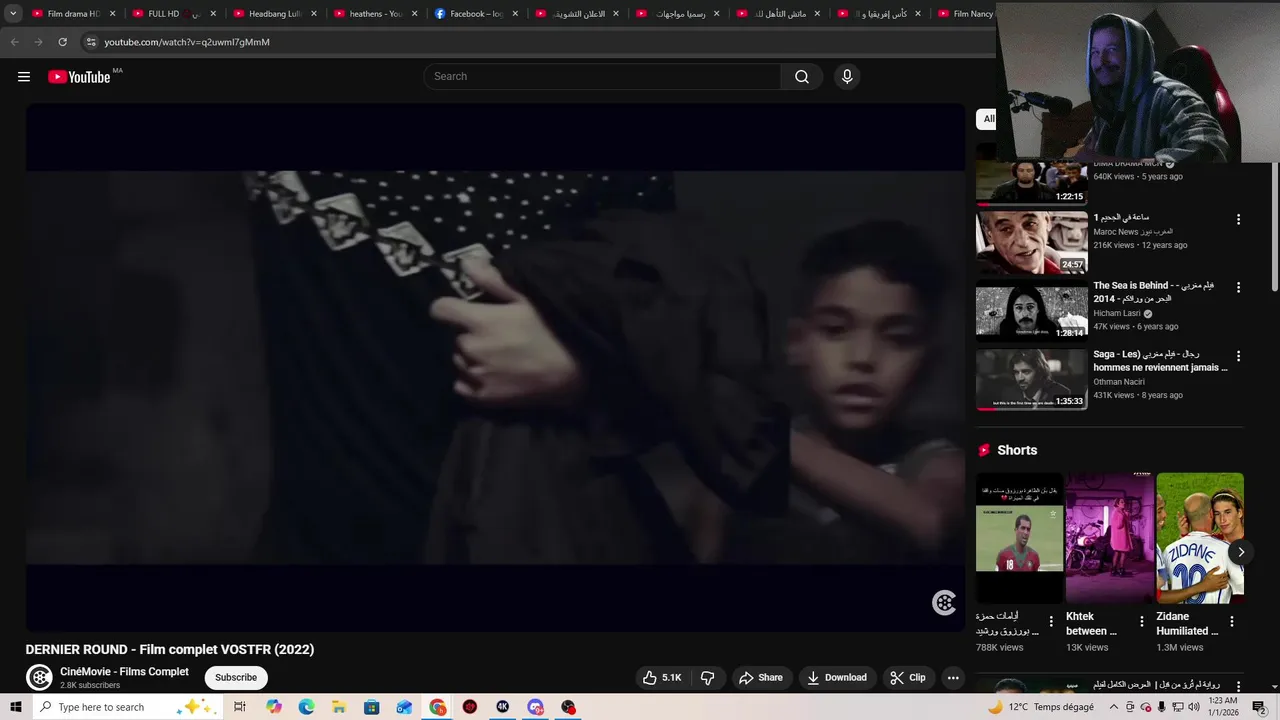Reload the page in the browser
The width and height of the screenshot is (1280, 720).
62,42
